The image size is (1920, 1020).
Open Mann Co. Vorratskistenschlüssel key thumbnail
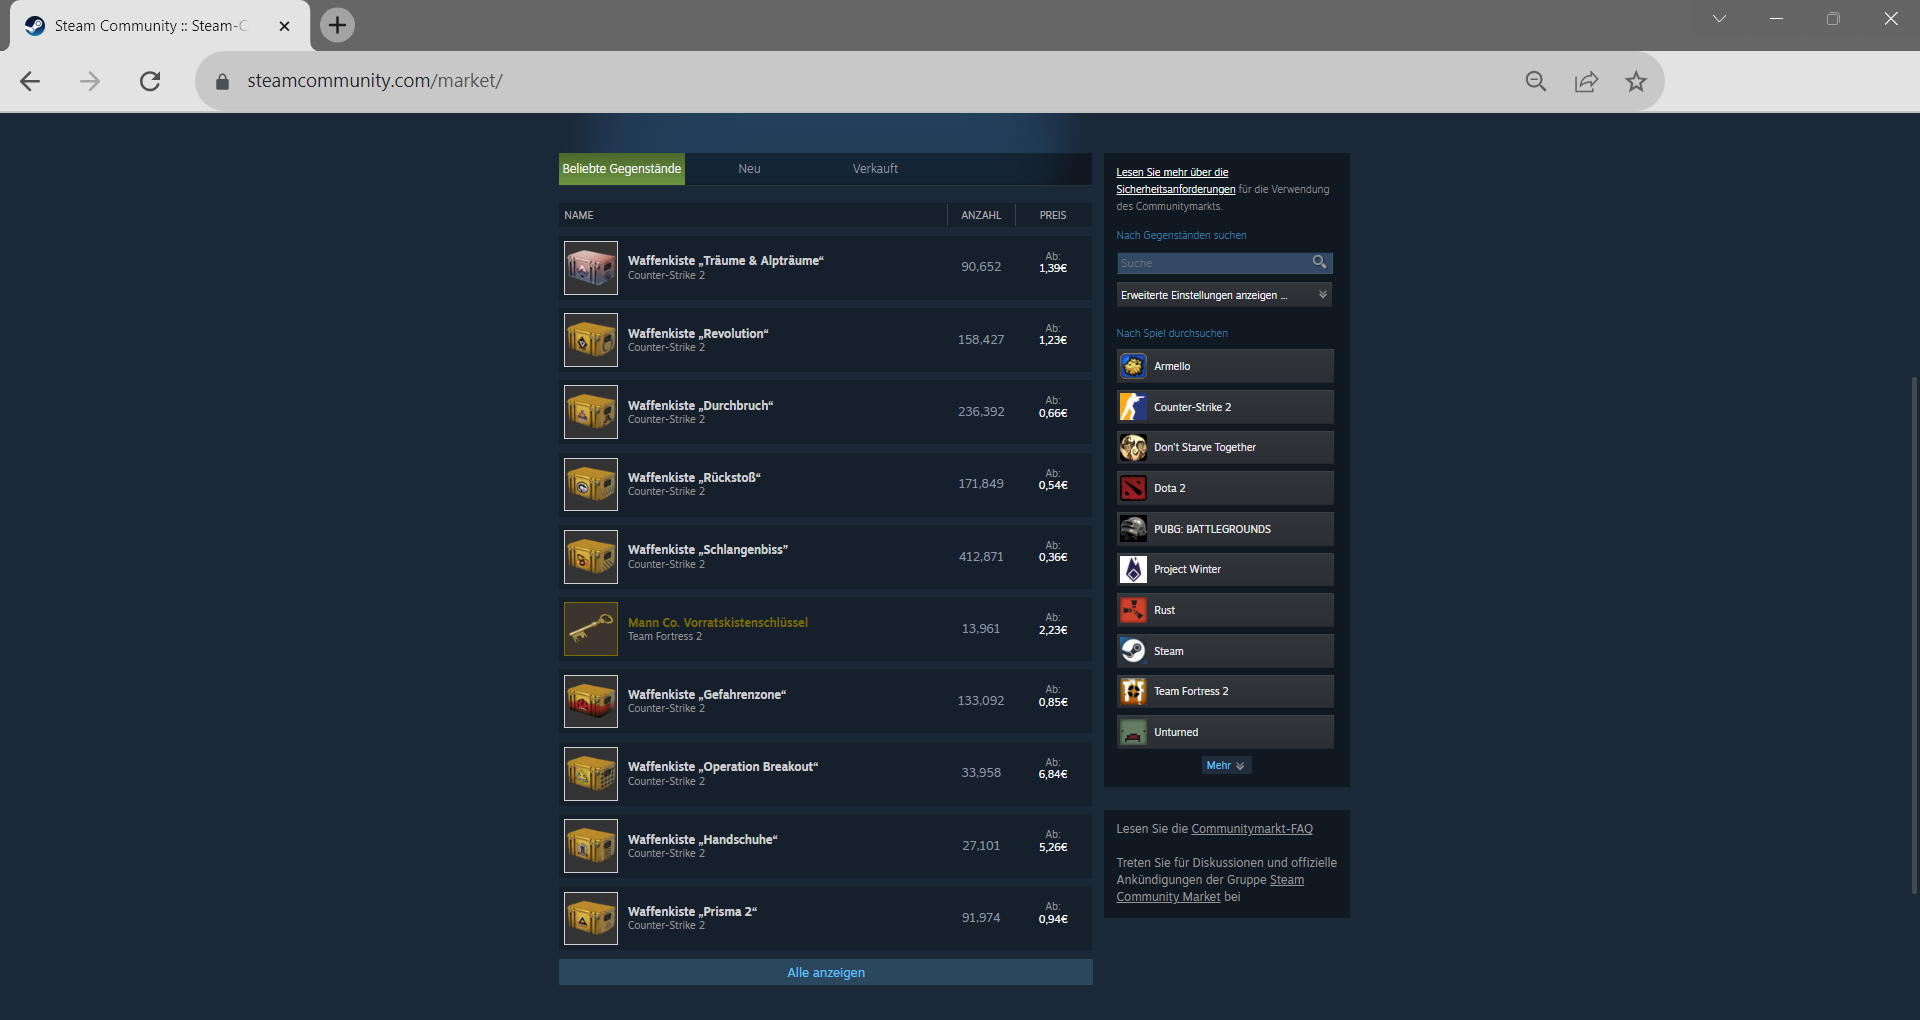coord(591,629)
